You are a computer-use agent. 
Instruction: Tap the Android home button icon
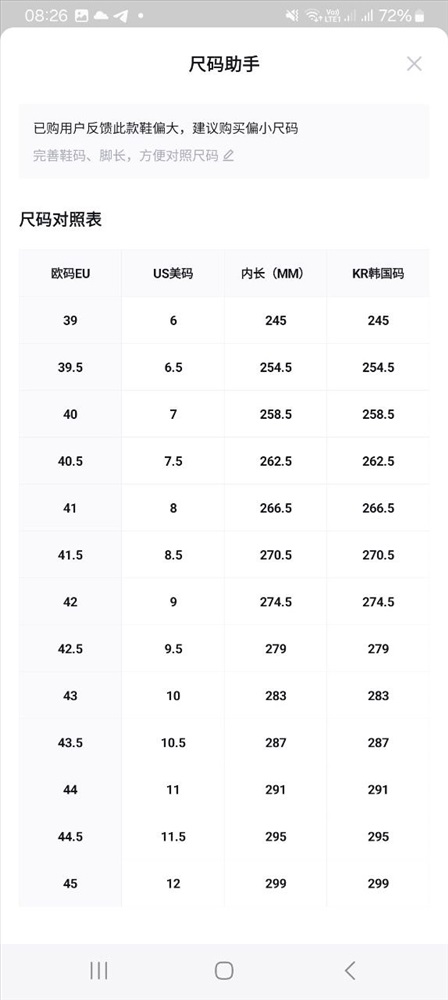(224, 971)
